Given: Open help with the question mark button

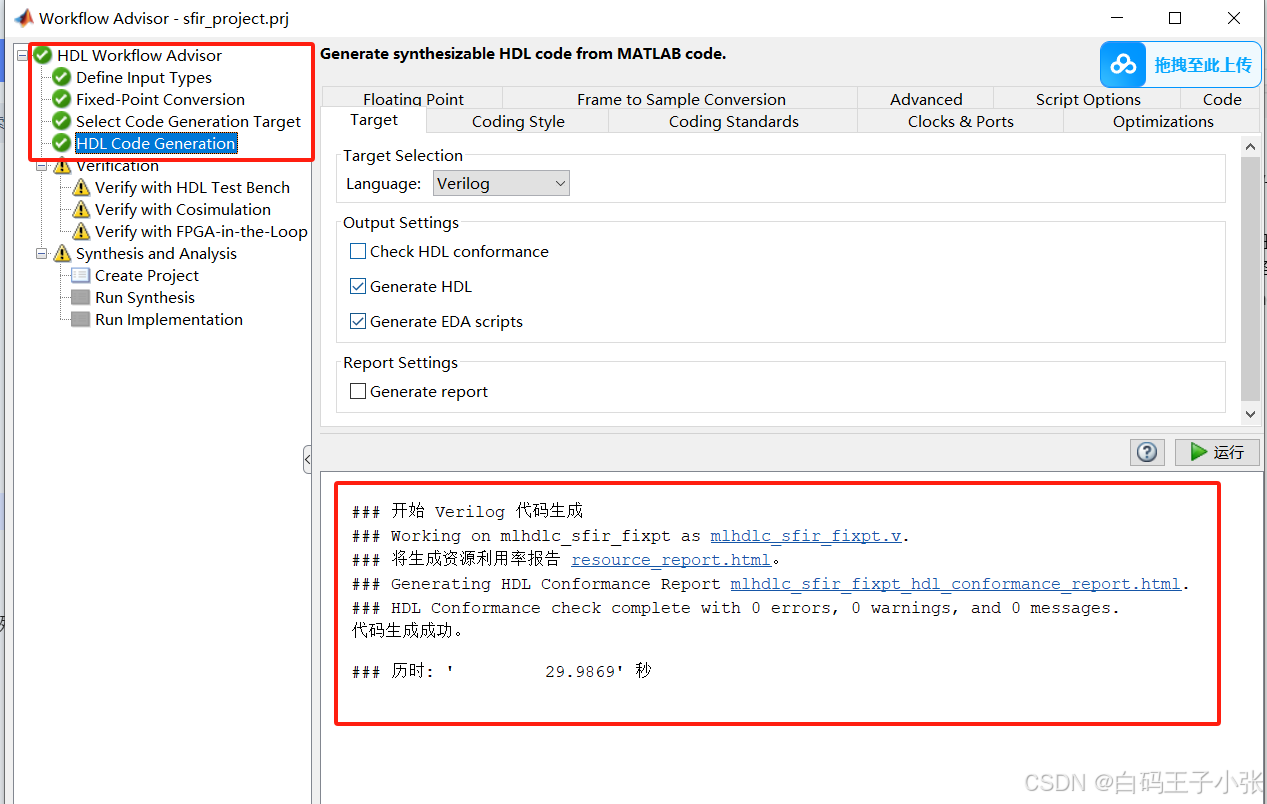Looking at the screenshot, I should click(1147, 452).
